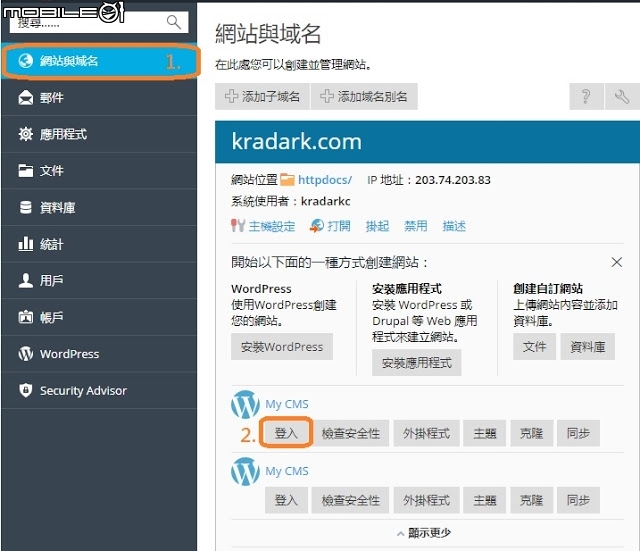Click Add Subdomain (添加子域名) button
The height and width of the screenshot is (551, 640).
coord(262,97)
